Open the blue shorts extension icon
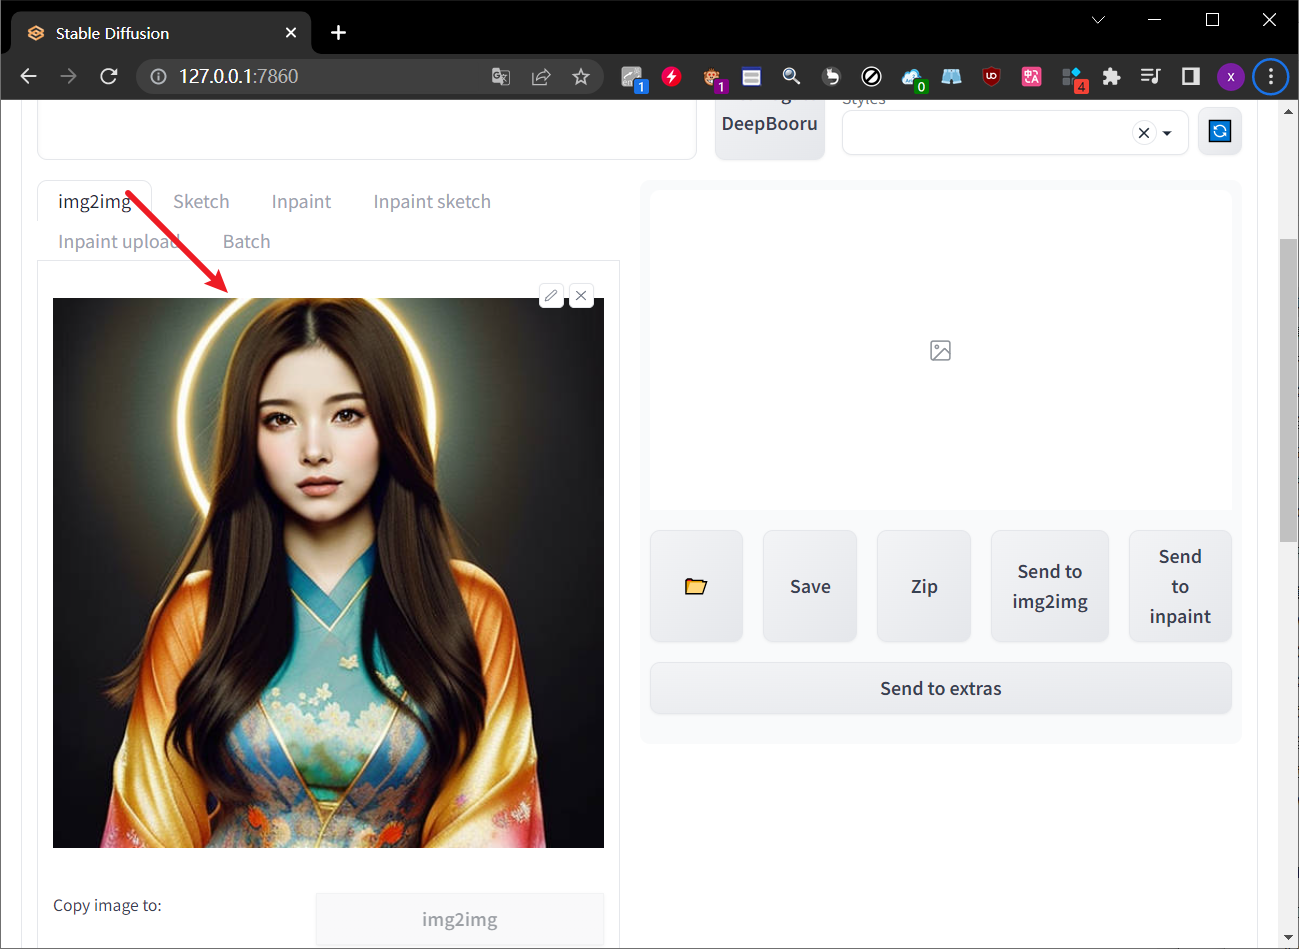 [951, 76]
